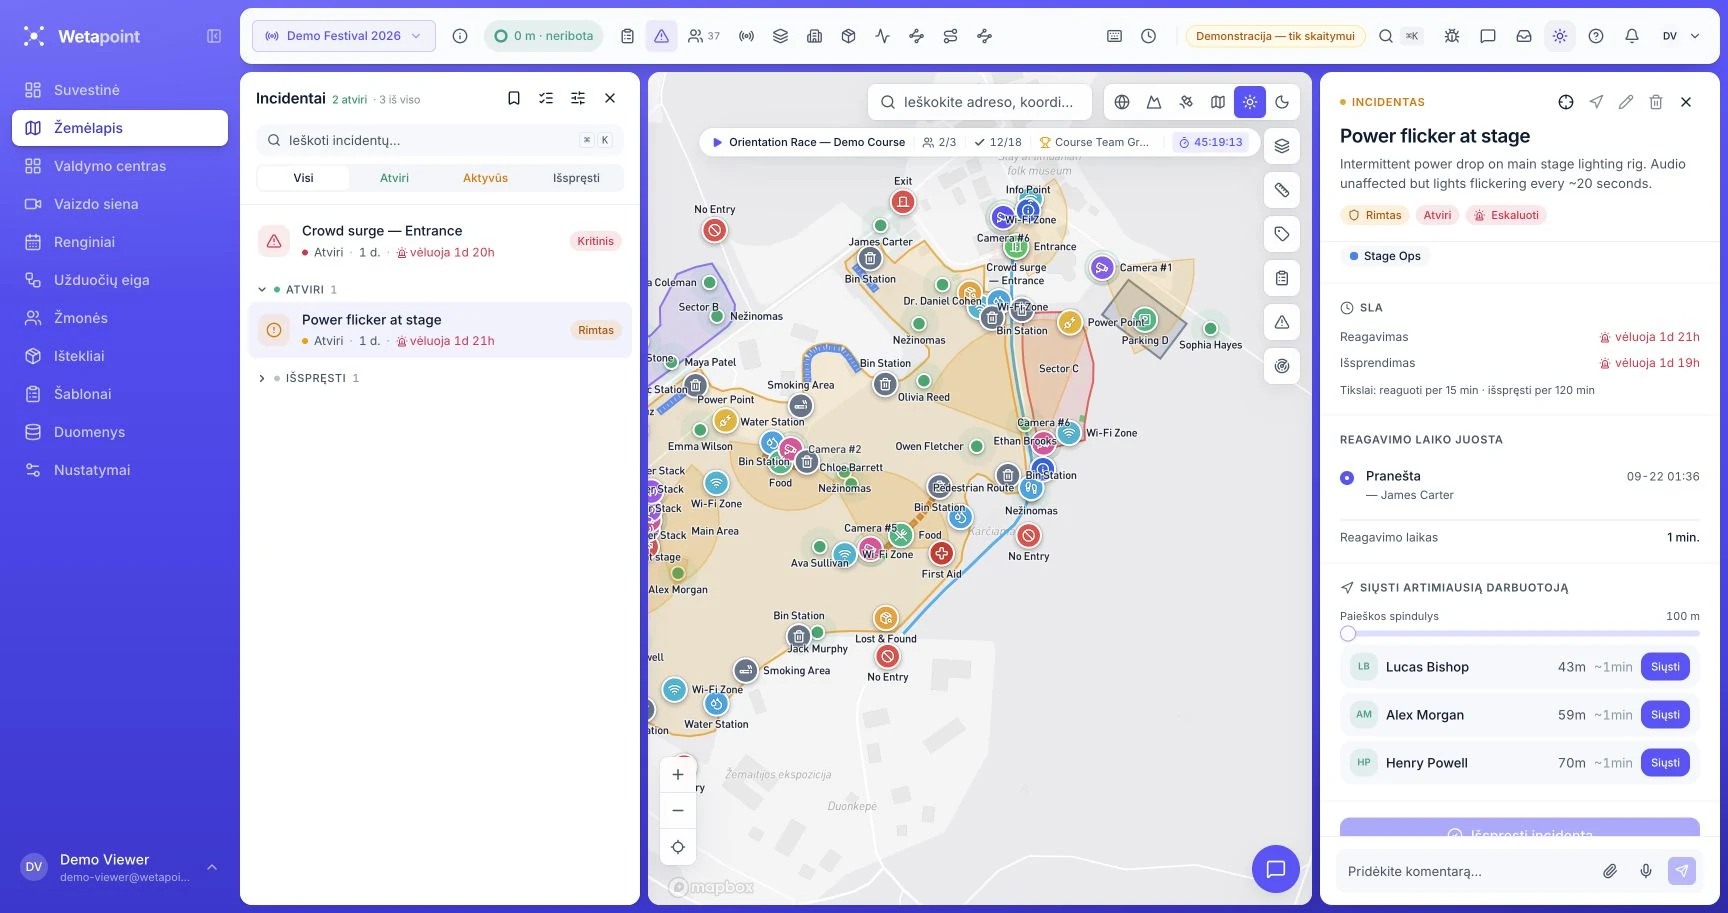Collapse the Wetapoint sidebar panel
1728x913 pixels.
click(x=213, y=36)
